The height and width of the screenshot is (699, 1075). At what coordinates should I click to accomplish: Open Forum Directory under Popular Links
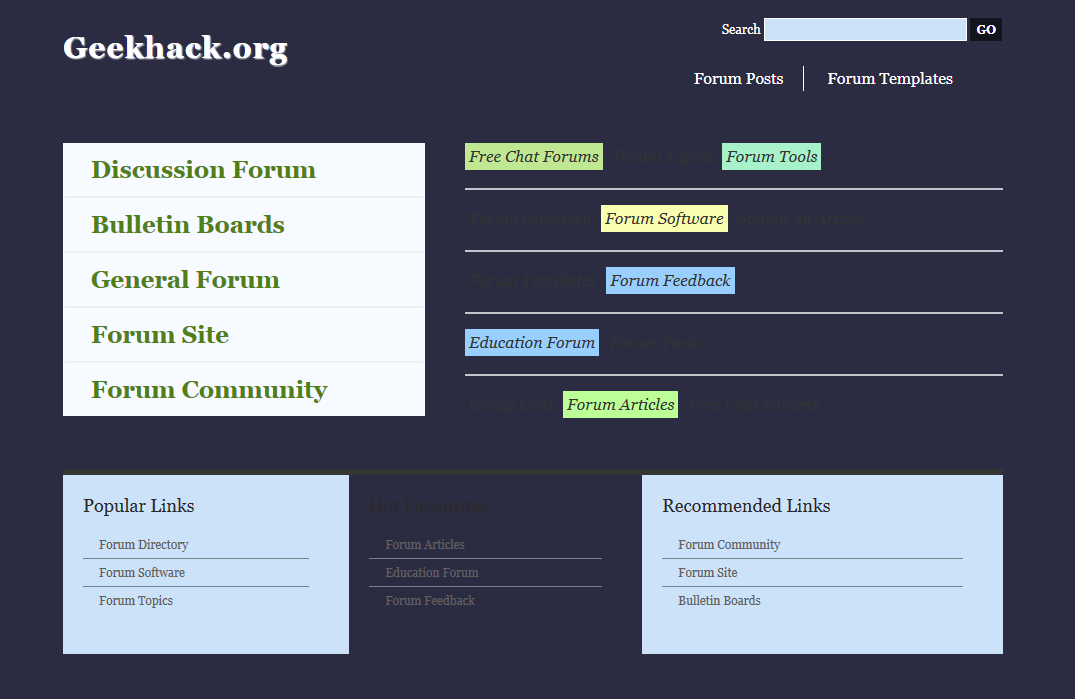[143, 545]
